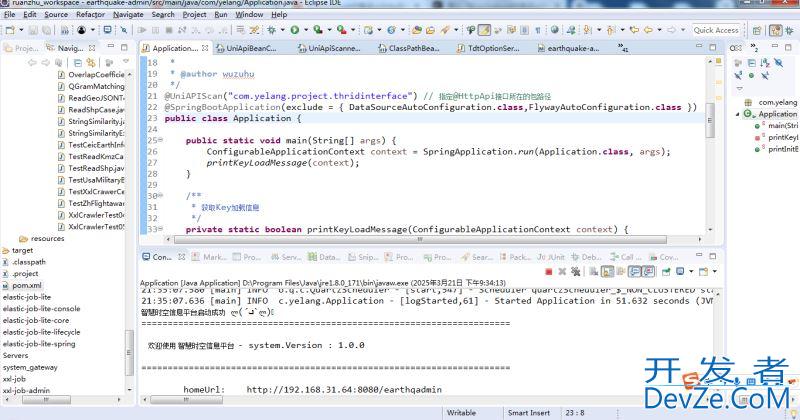Open the Coverage dropdown arrow

329,30
